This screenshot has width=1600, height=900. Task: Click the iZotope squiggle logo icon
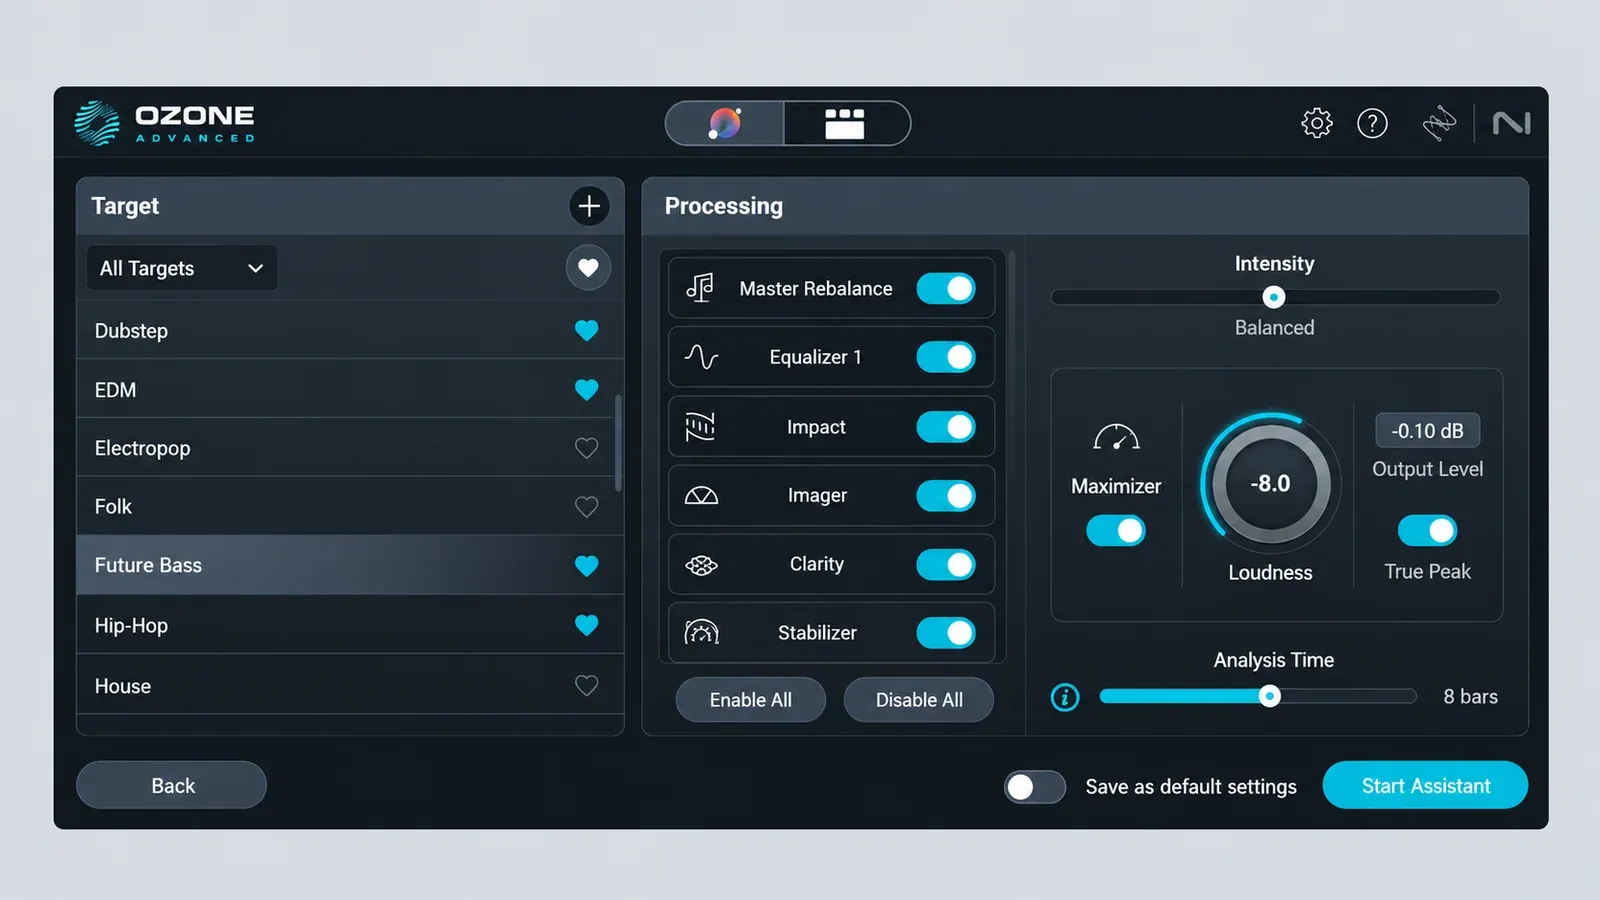1439,123
